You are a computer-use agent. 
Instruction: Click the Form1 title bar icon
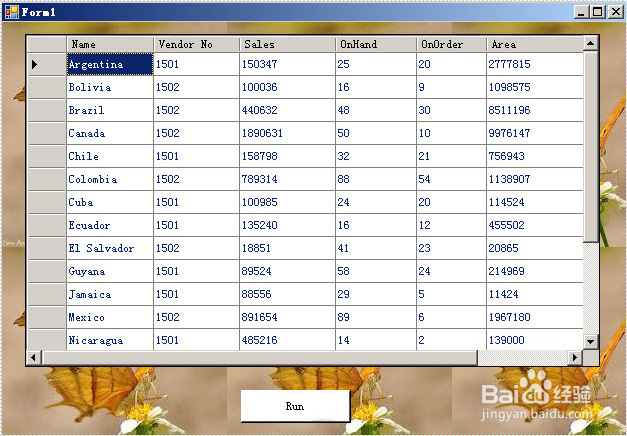point(12,12)
